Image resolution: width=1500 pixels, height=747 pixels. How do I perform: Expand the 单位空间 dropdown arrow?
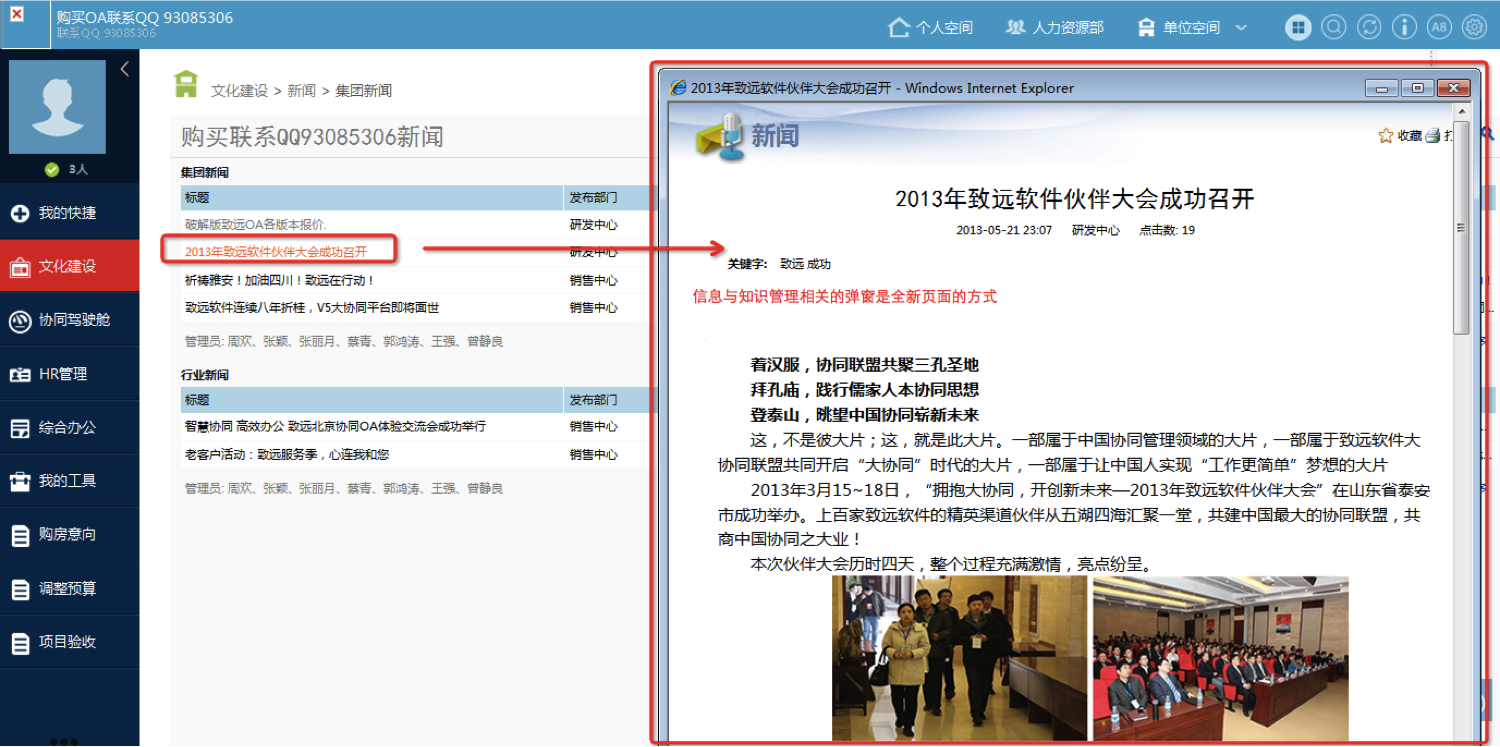tap(1241, 28)
